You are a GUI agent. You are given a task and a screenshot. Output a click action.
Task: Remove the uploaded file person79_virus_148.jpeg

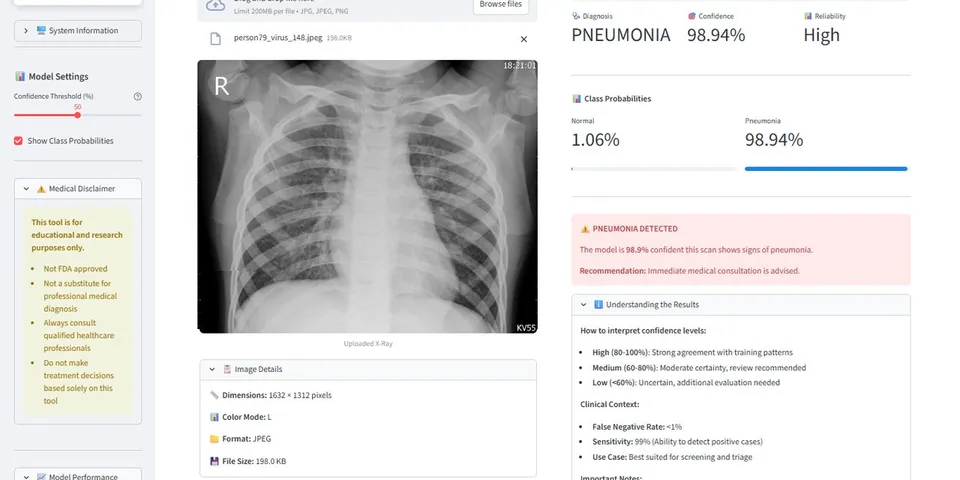523,39
